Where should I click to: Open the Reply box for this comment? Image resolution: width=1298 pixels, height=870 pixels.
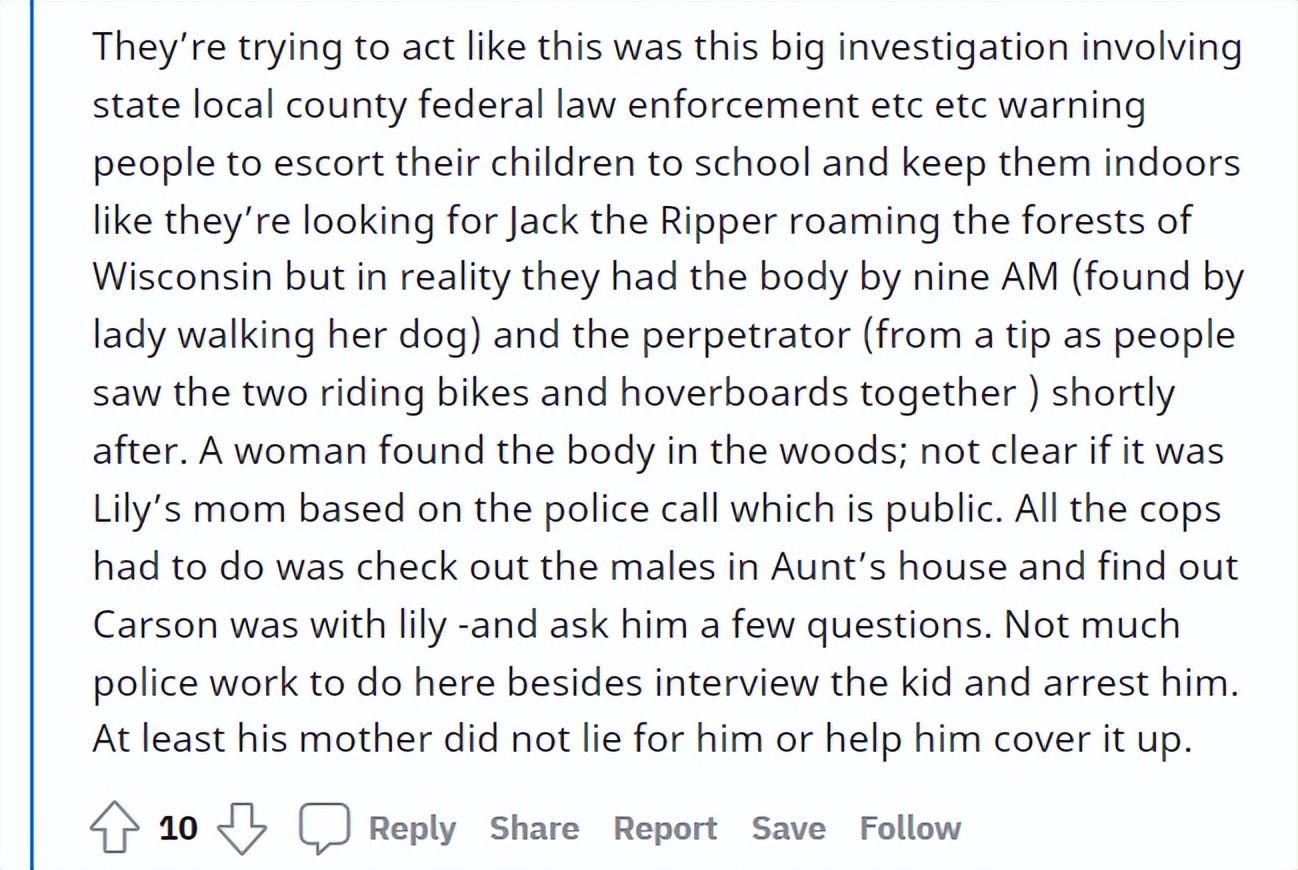tap(412, 828)
